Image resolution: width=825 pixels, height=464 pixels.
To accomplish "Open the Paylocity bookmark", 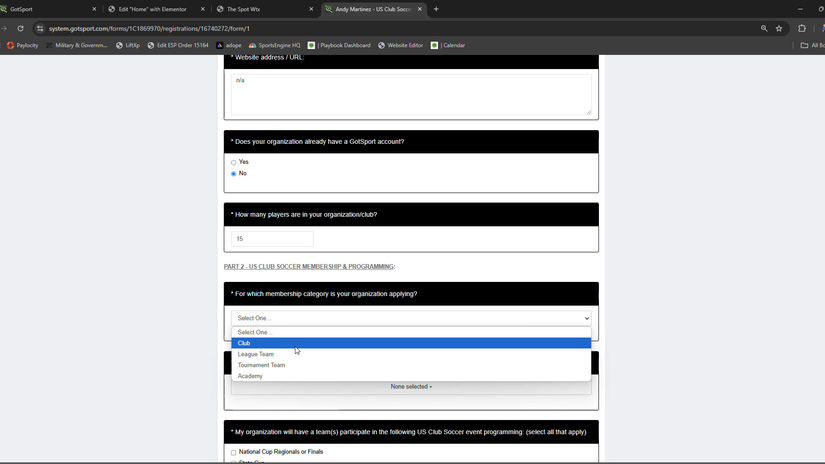I will pos(23,45).
